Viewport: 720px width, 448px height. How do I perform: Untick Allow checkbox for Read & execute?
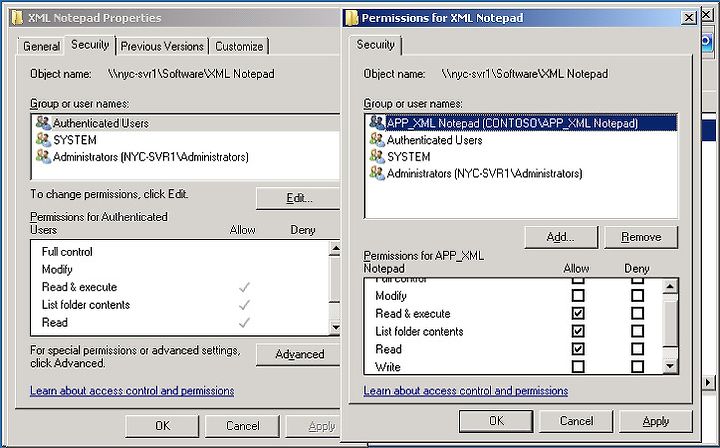(578, 313)
